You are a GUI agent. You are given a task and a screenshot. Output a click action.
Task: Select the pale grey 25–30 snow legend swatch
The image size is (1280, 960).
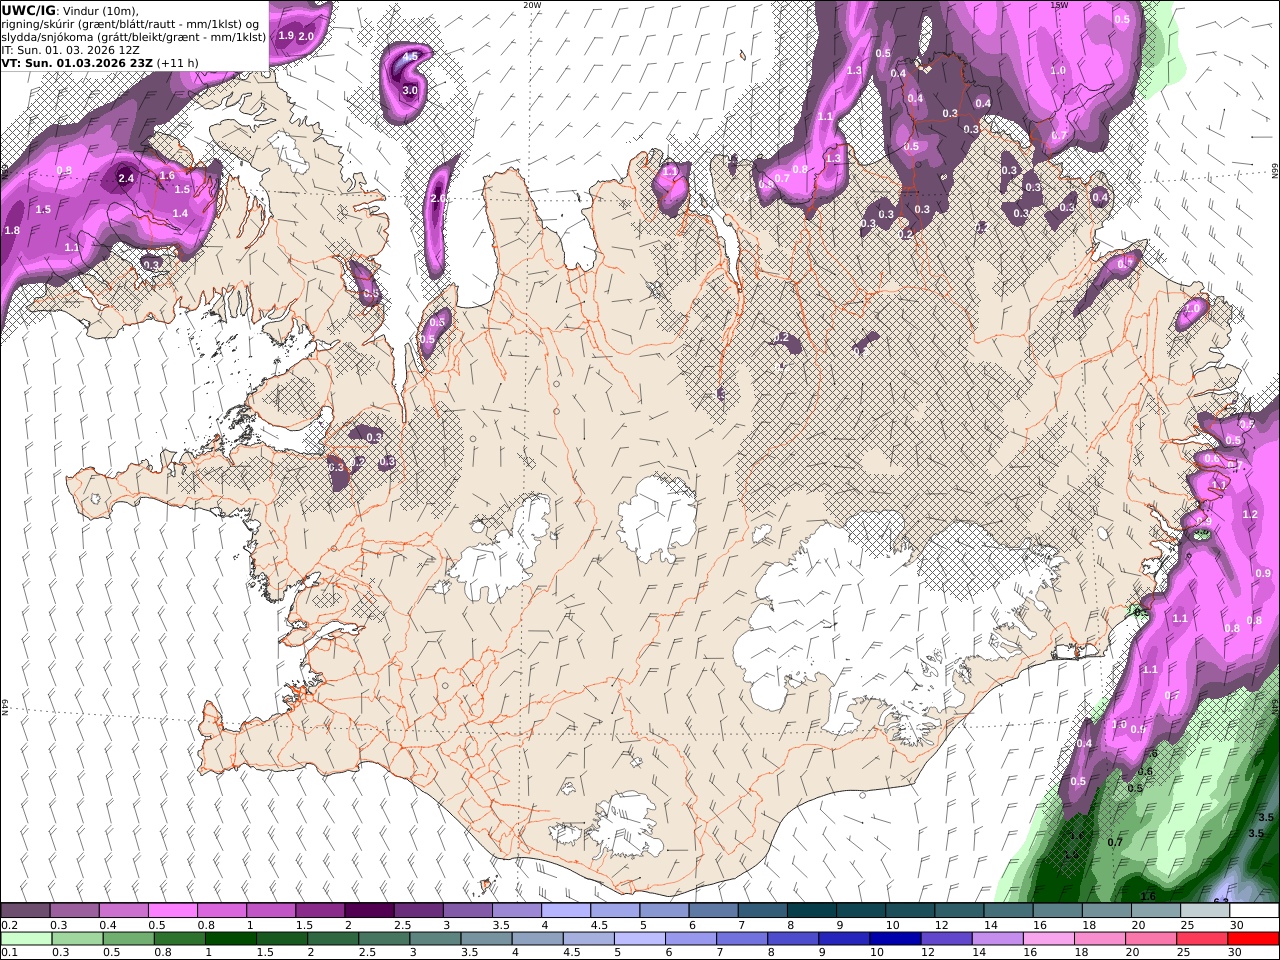coord(1204,911)
